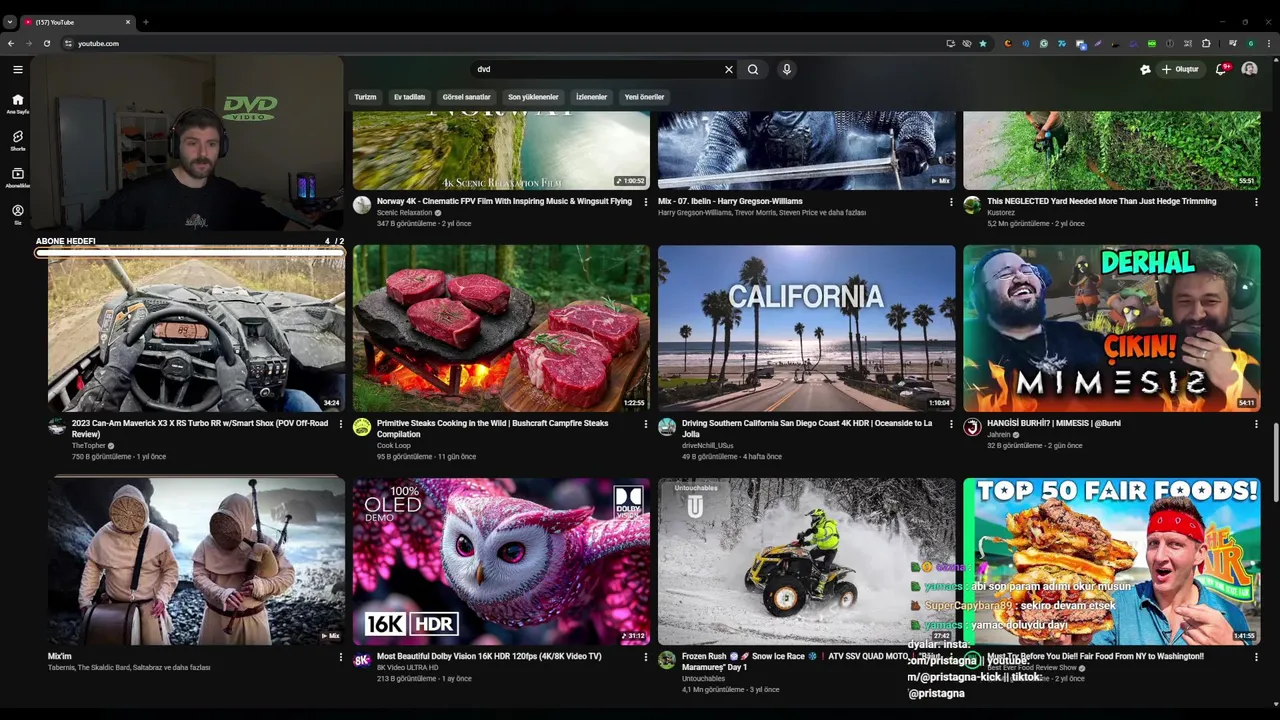Open the snow ATV race thumbnail
Image resolution: width=1280 pixels, height=720 pixels.
click(807, 561)
